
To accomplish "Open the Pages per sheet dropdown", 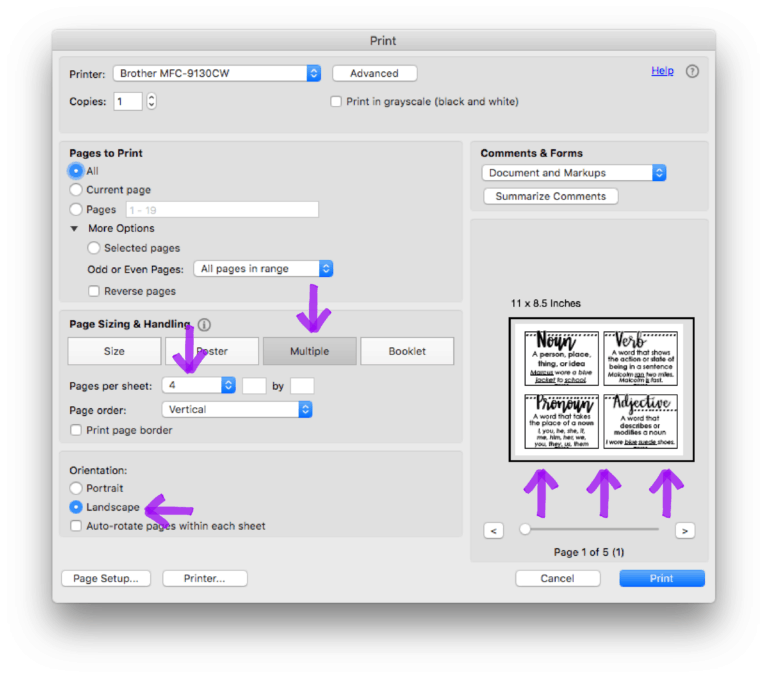I will [x=228, y=385].
